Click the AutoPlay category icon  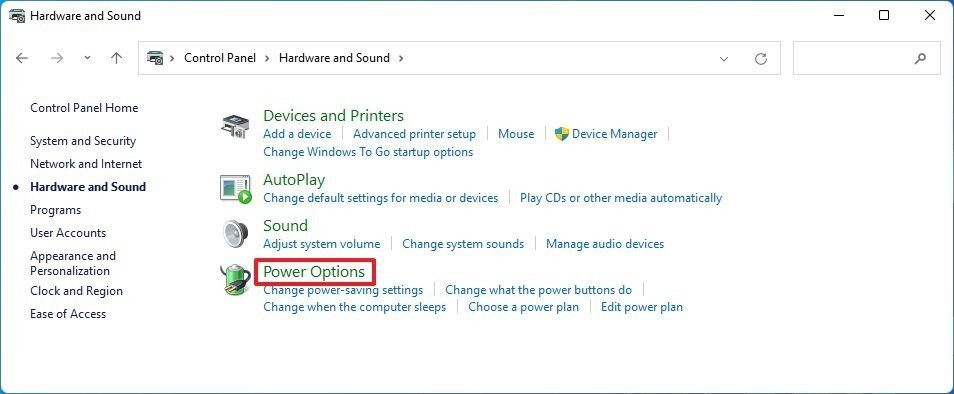tap(235, 189)
